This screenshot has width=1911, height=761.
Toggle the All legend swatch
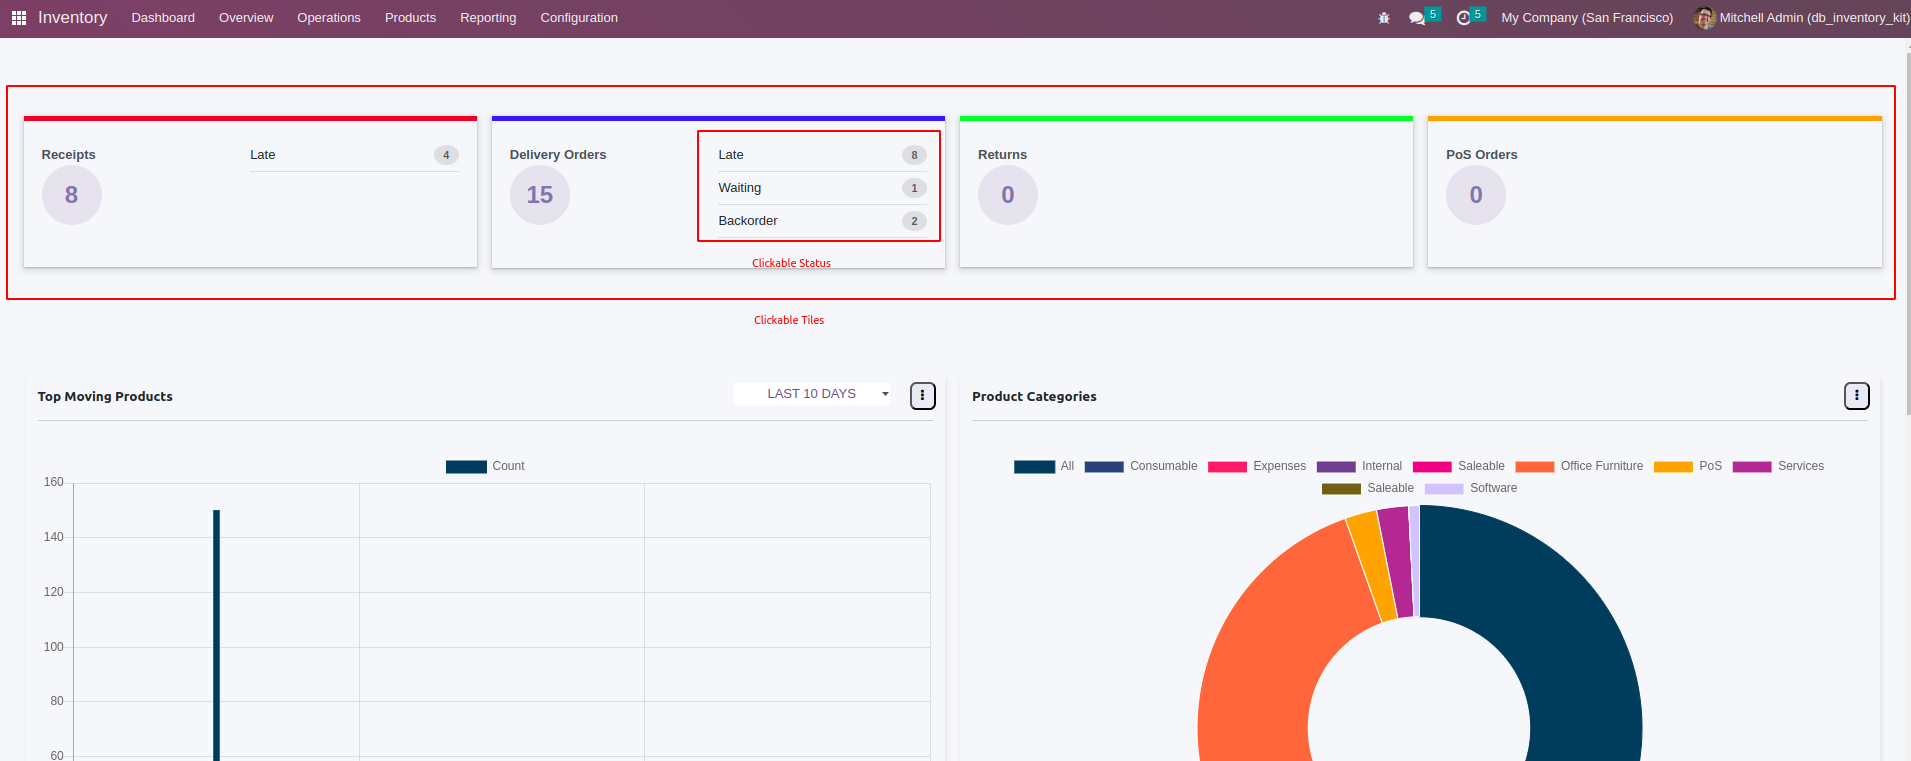pos(1034,467)
